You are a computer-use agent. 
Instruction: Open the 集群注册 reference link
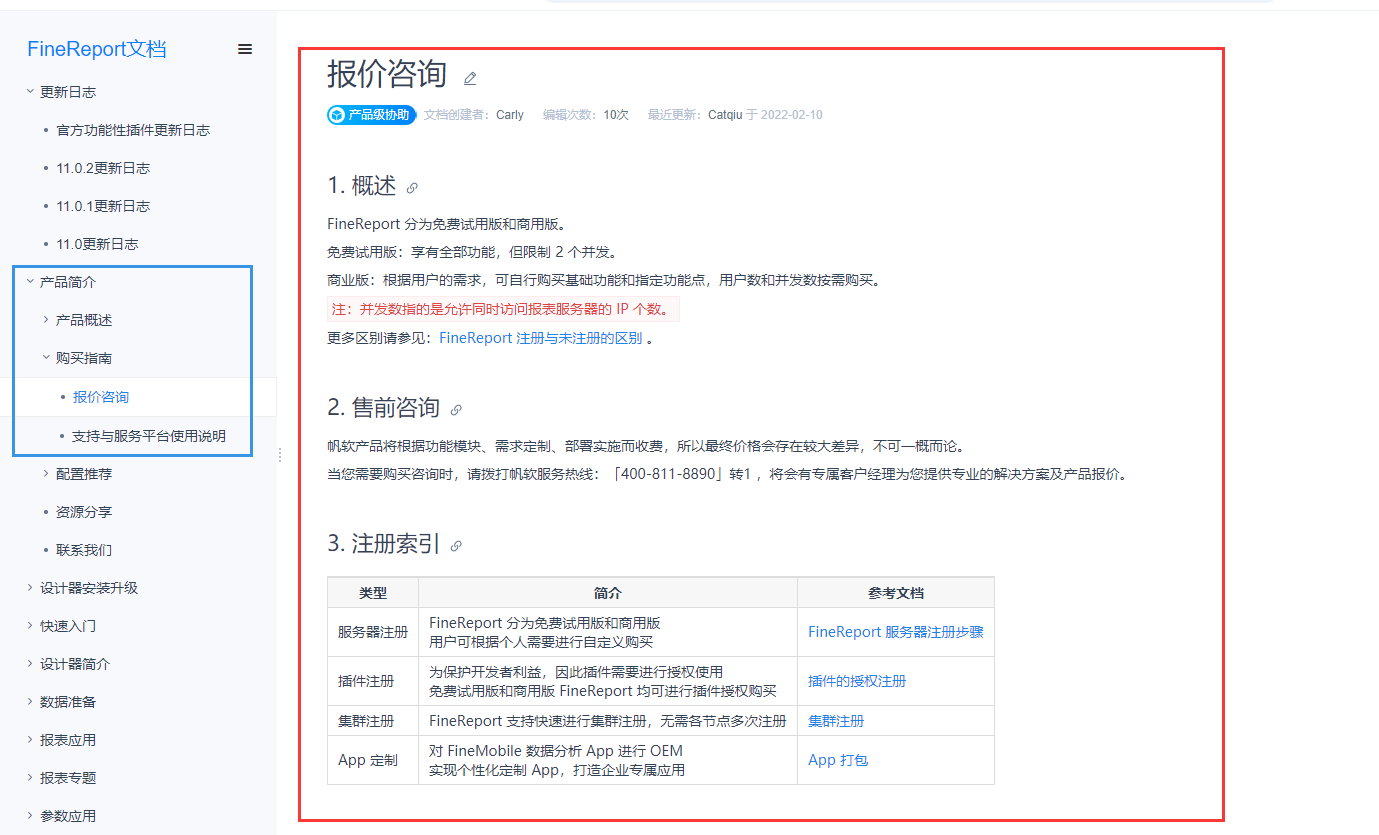tap(836, 721)
